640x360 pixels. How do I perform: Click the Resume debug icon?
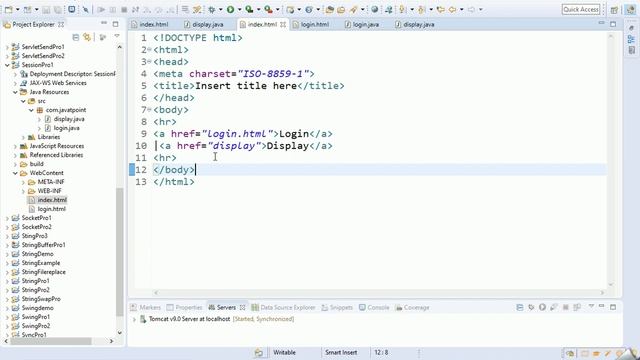(101, 9)
